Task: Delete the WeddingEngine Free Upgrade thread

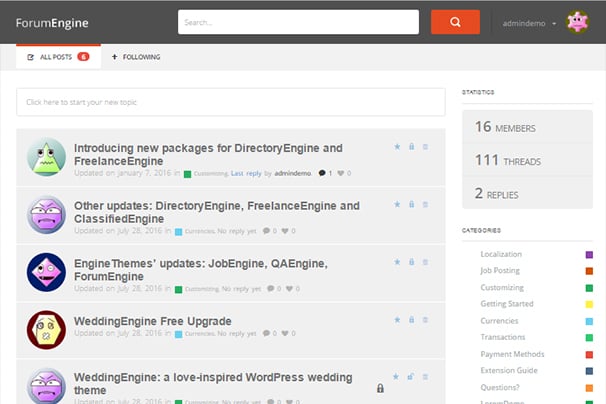Action: [x=425, y=320]
